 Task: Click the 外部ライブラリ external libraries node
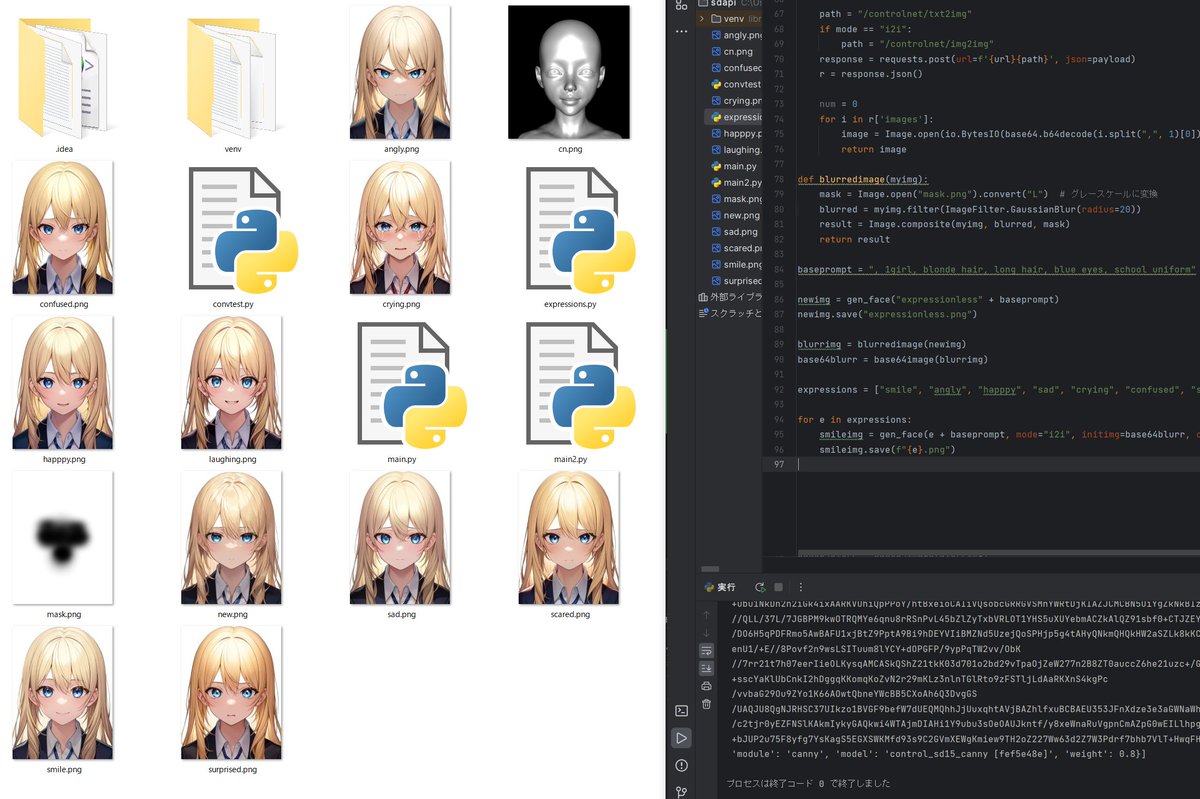730,297
